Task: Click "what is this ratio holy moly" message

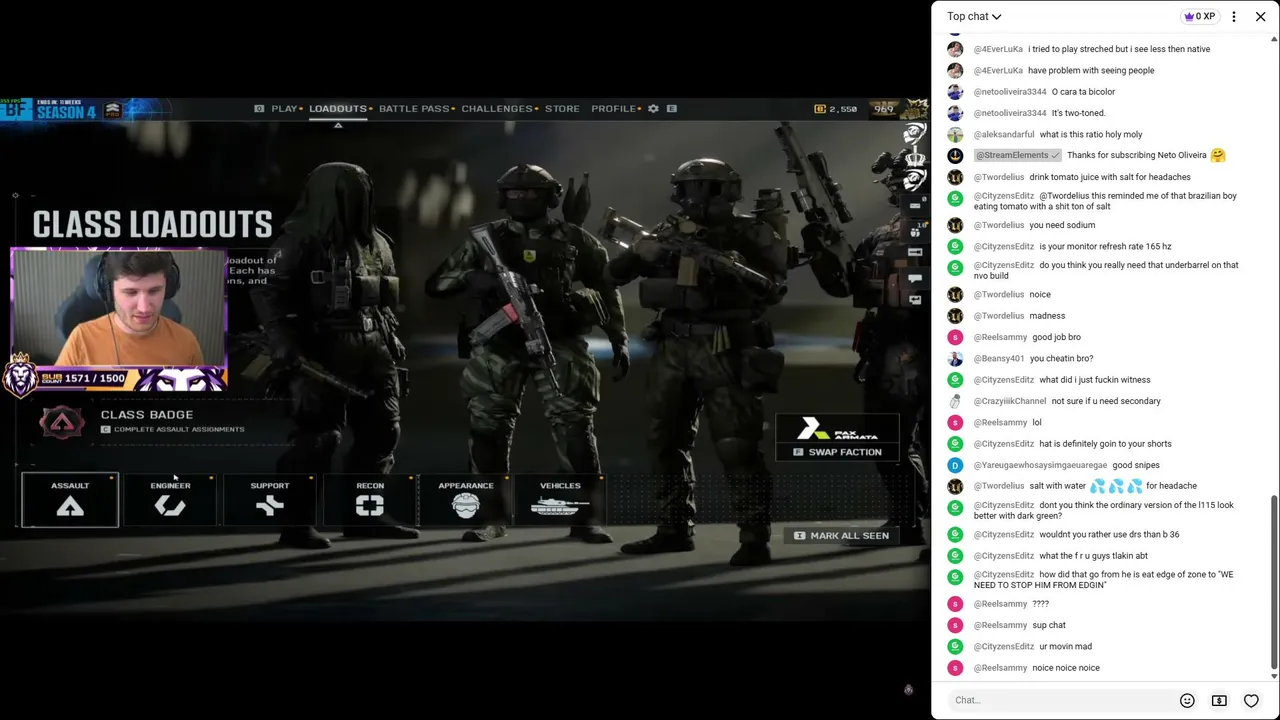Action: (x=1091, y=134)
